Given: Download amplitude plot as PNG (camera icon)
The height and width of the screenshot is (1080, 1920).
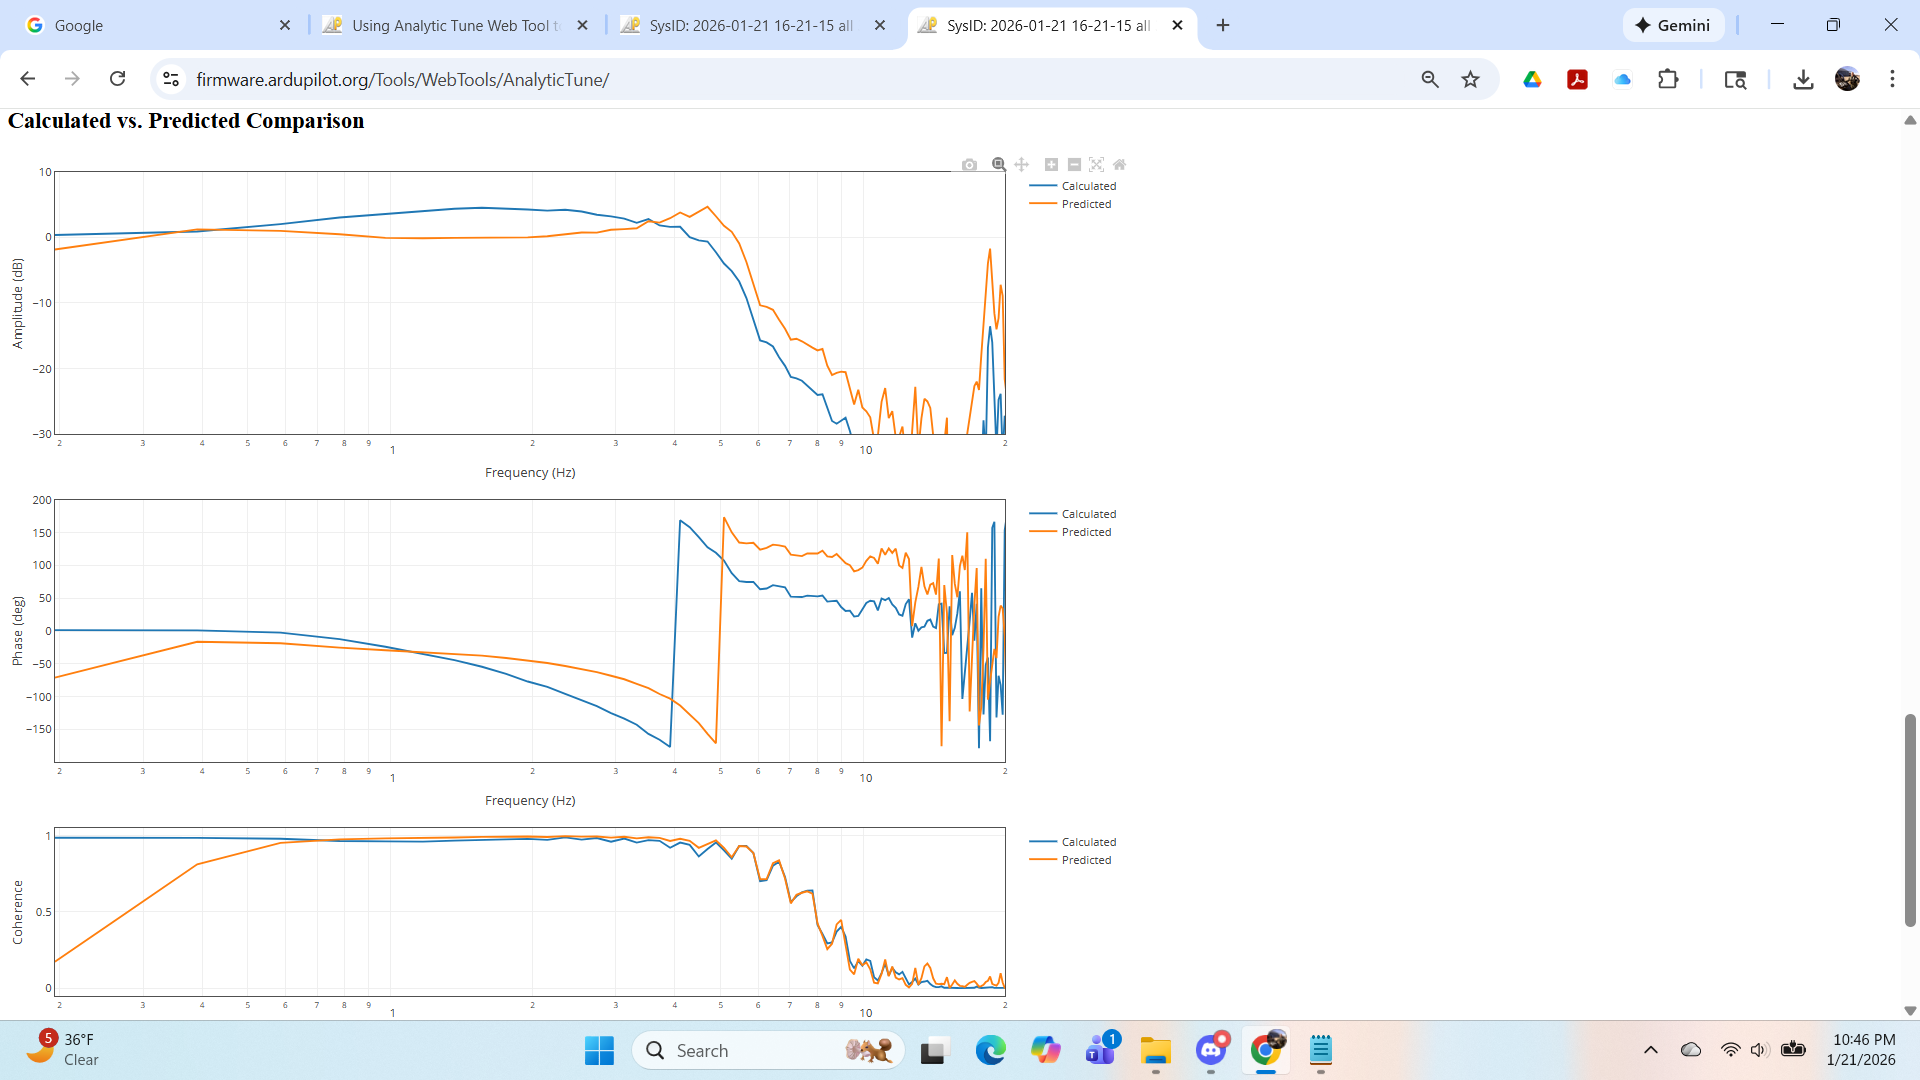Looking at the screenshot, I should pos(969,165).
